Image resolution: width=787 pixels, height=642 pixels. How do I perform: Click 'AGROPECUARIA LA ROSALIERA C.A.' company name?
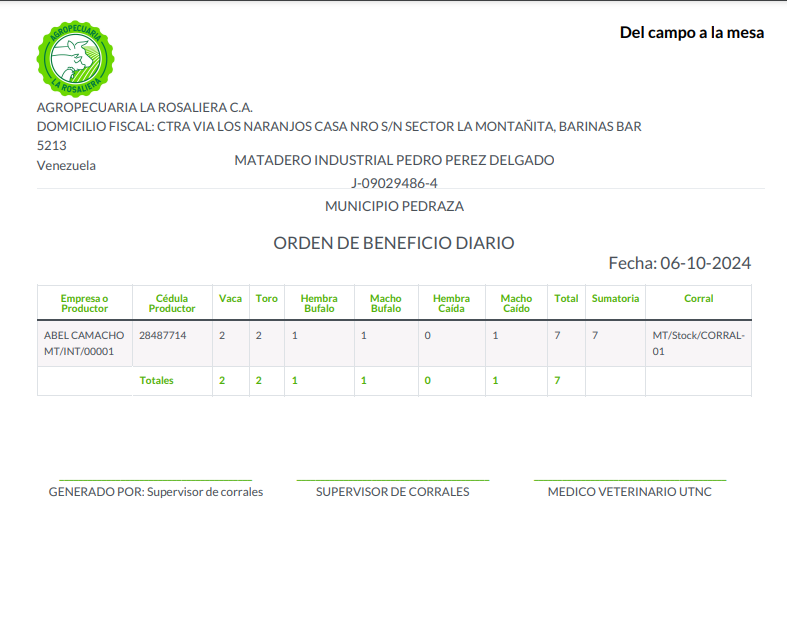click(x=145, y=107)
